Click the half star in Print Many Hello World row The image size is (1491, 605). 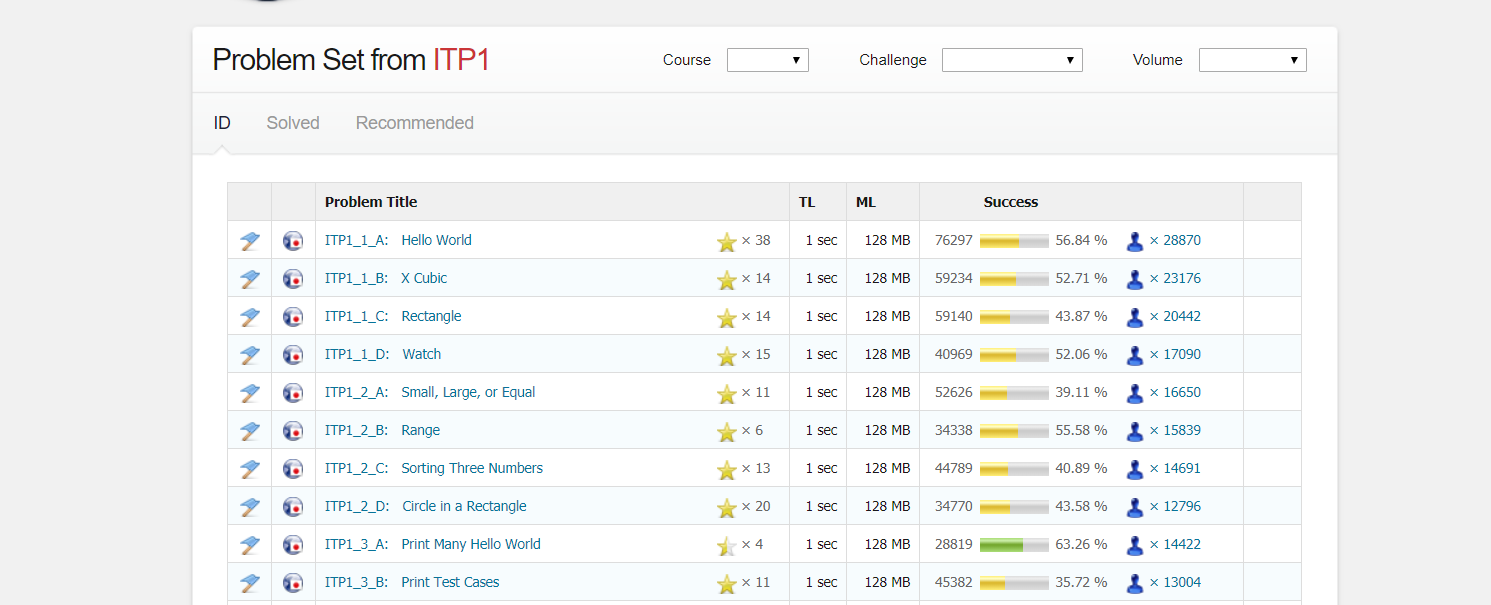tap(727, 545)
